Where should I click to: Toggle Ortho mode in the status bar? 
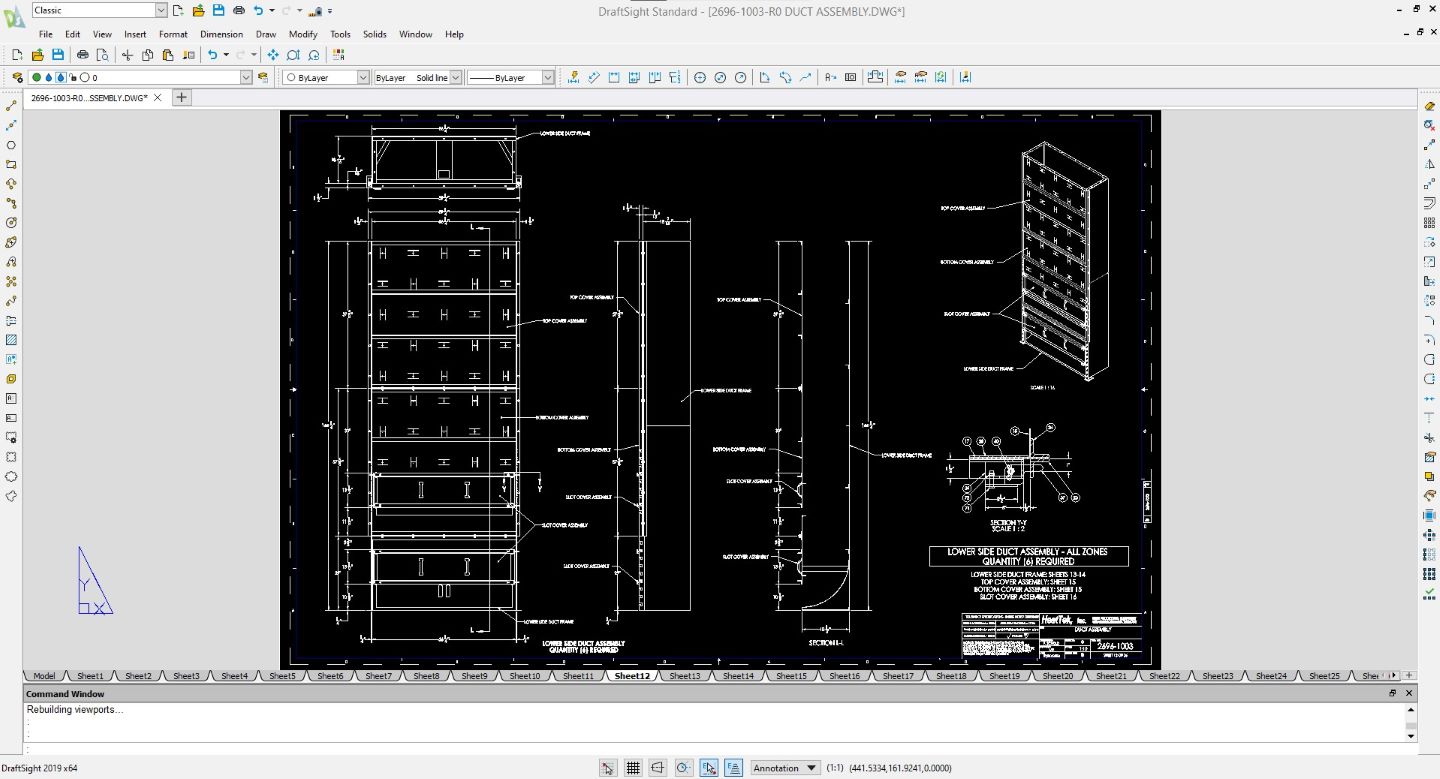click(x=658, y=768)
